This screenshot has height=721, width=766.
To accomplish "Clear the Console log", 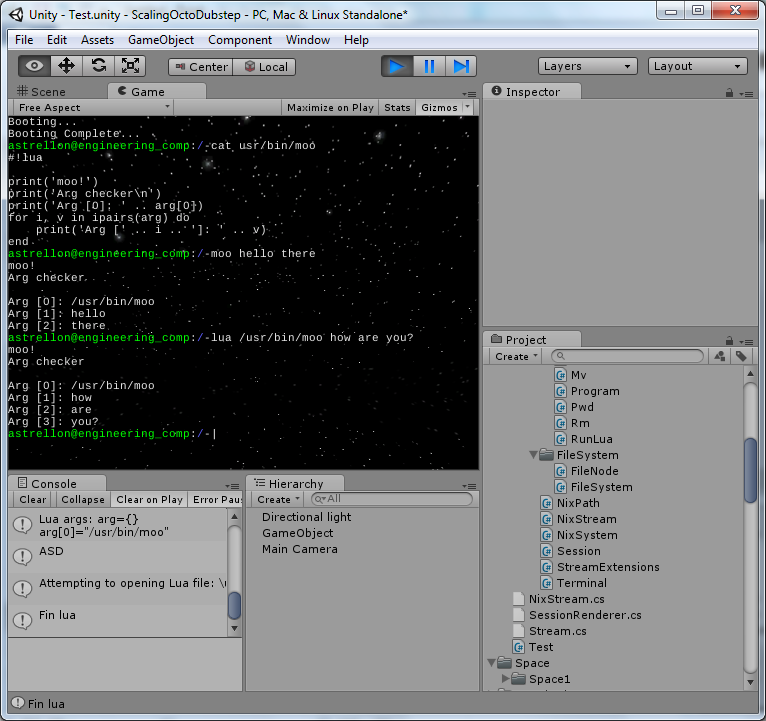I will tap(33, 500).
